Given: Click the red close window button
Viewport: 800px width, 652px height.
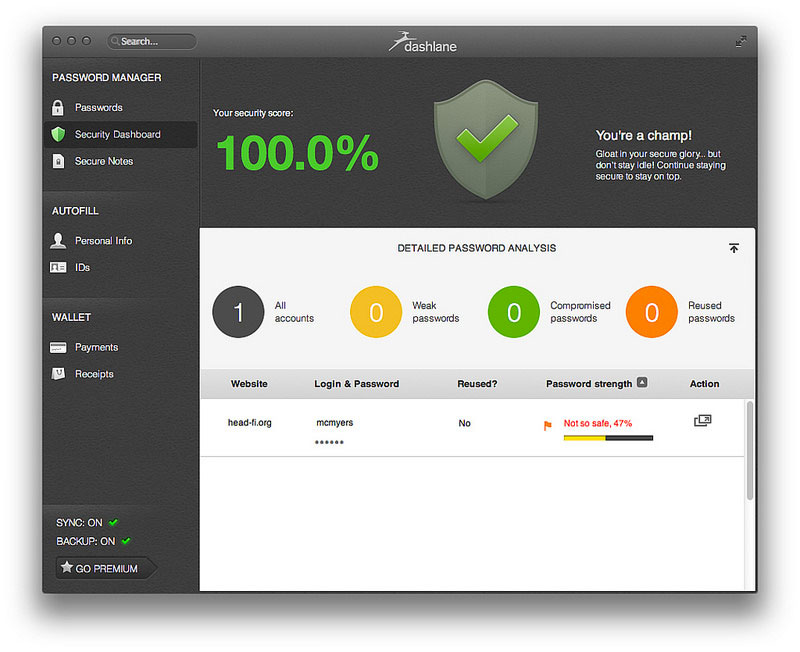Looking at the screenshot, I should 57,41.
